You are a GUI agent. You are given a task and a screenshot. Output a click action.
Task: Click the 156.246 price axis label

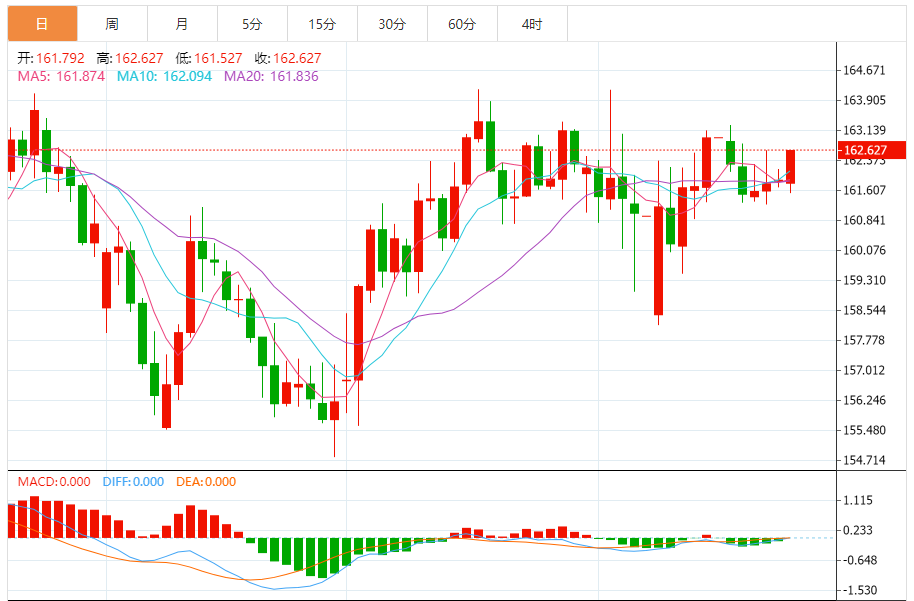point(864,400)
